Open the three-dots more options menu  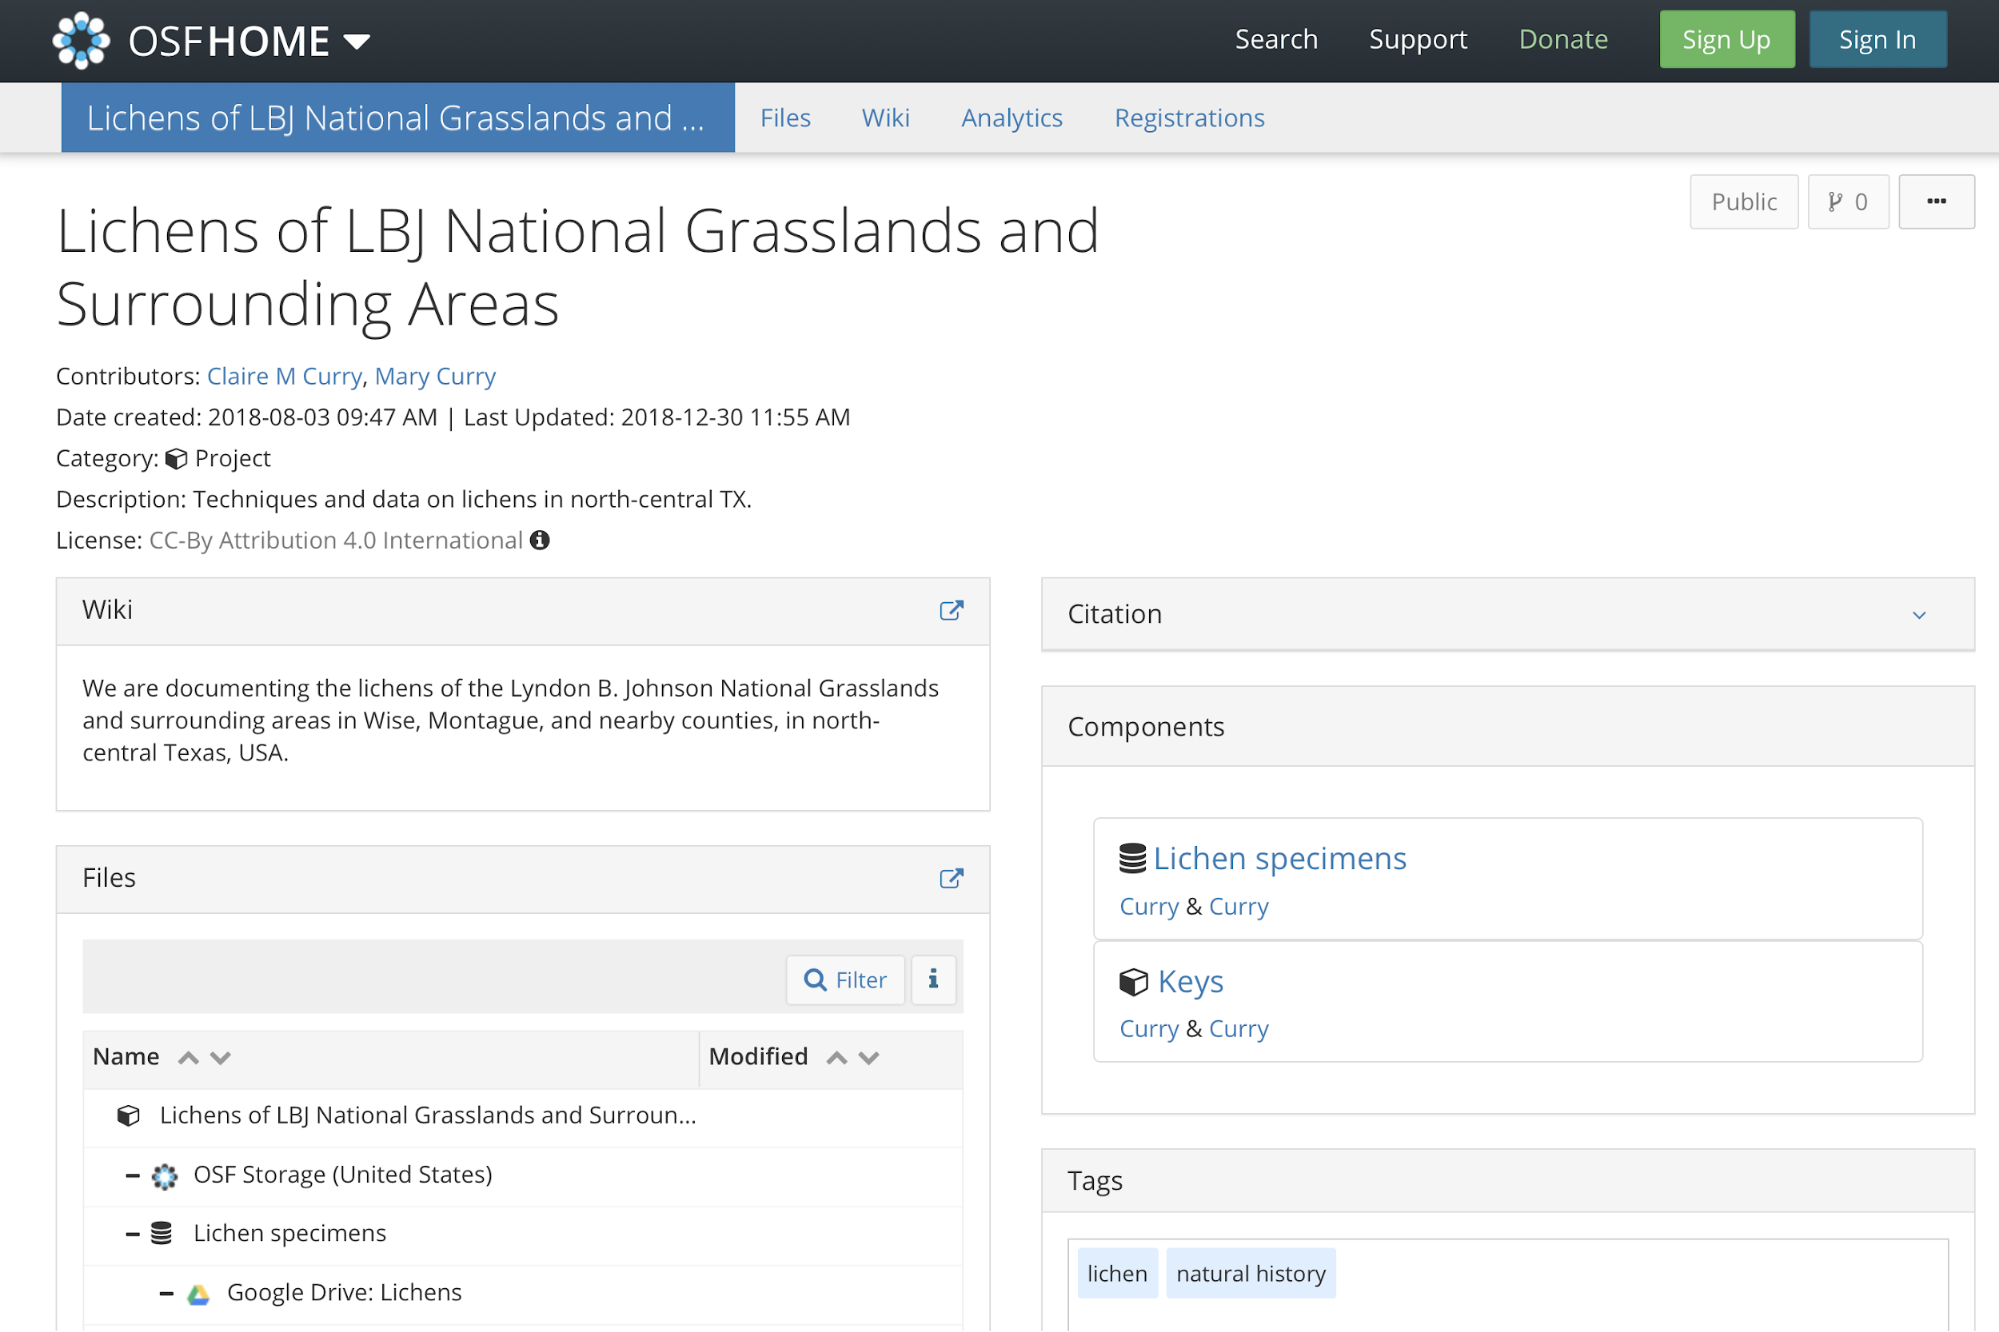click(1936, 201)
